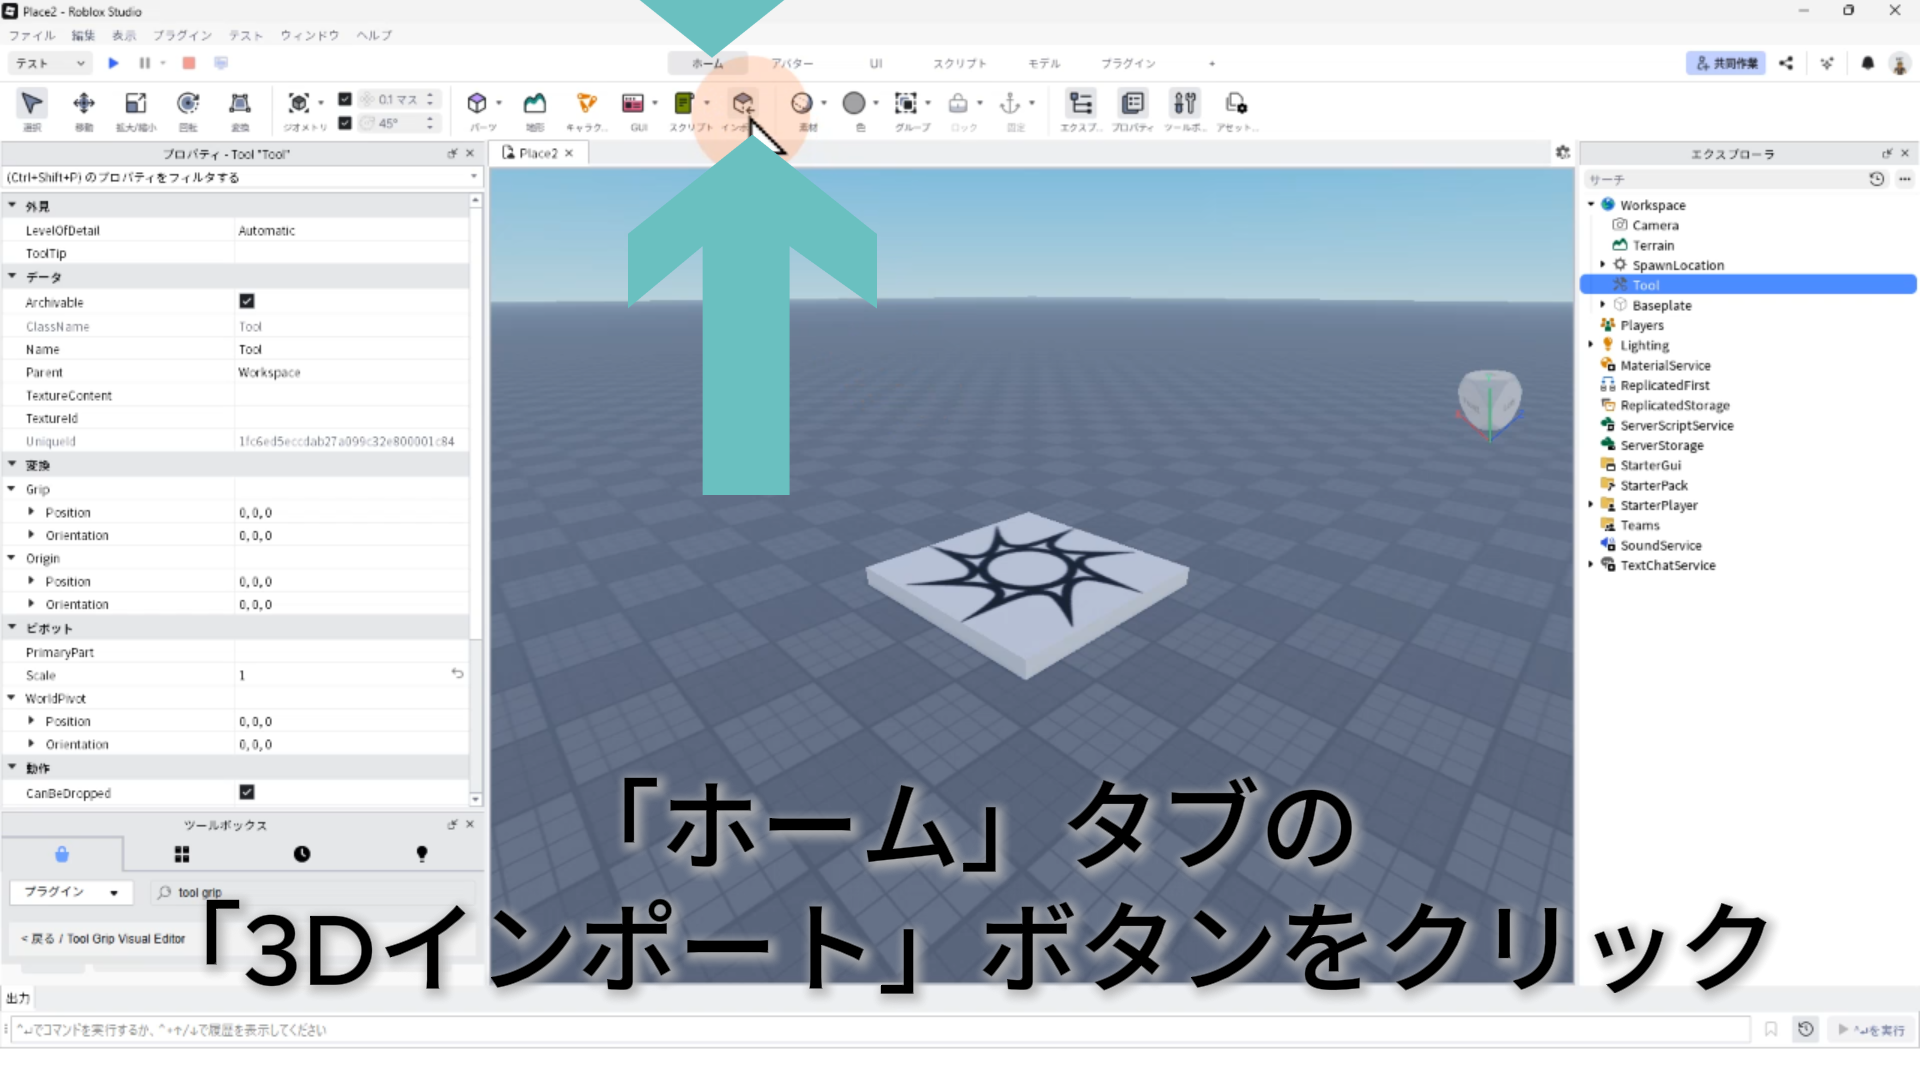
Task: Toggle the 45° rotation snap checkbox
Action: 345,123
